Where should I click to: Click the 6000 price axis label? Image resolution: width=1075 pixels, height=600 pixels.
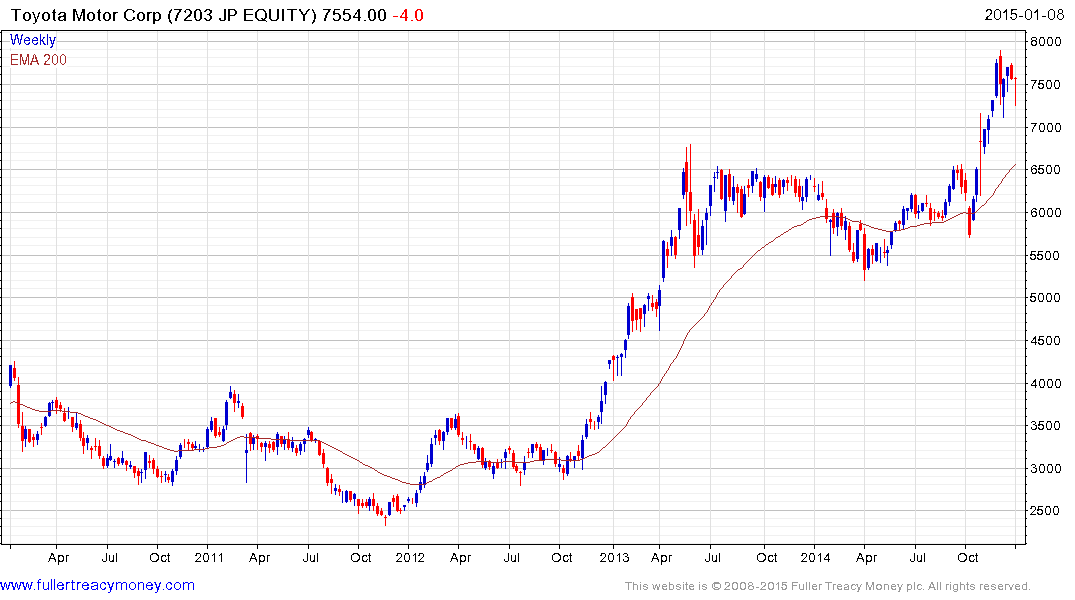pyautogui.click(x=1046, y=213)
